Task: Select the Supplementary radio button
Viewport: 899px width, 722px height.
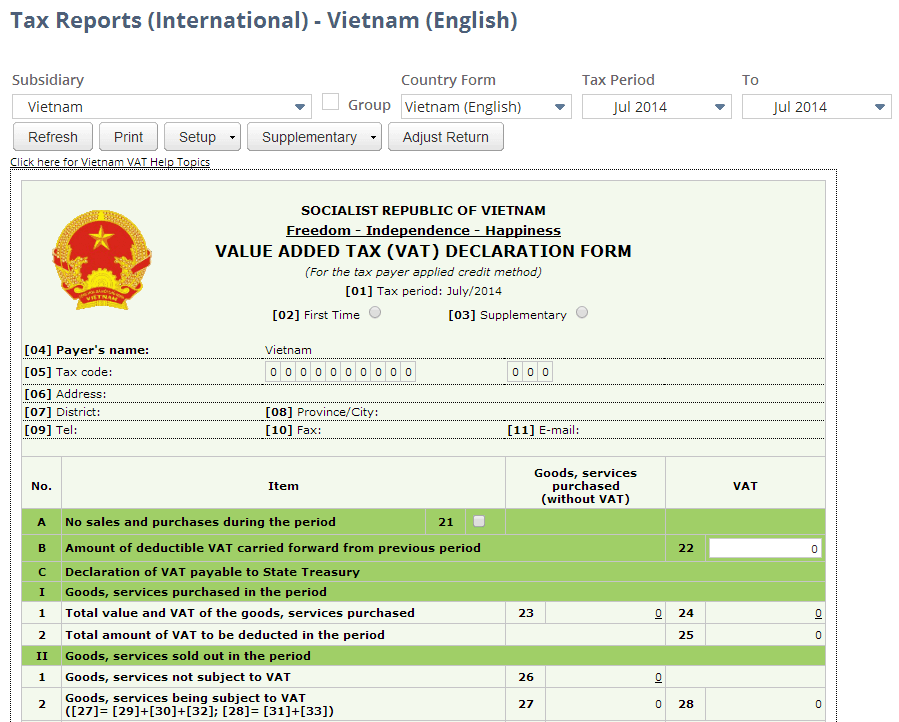Action: [581, 312]
